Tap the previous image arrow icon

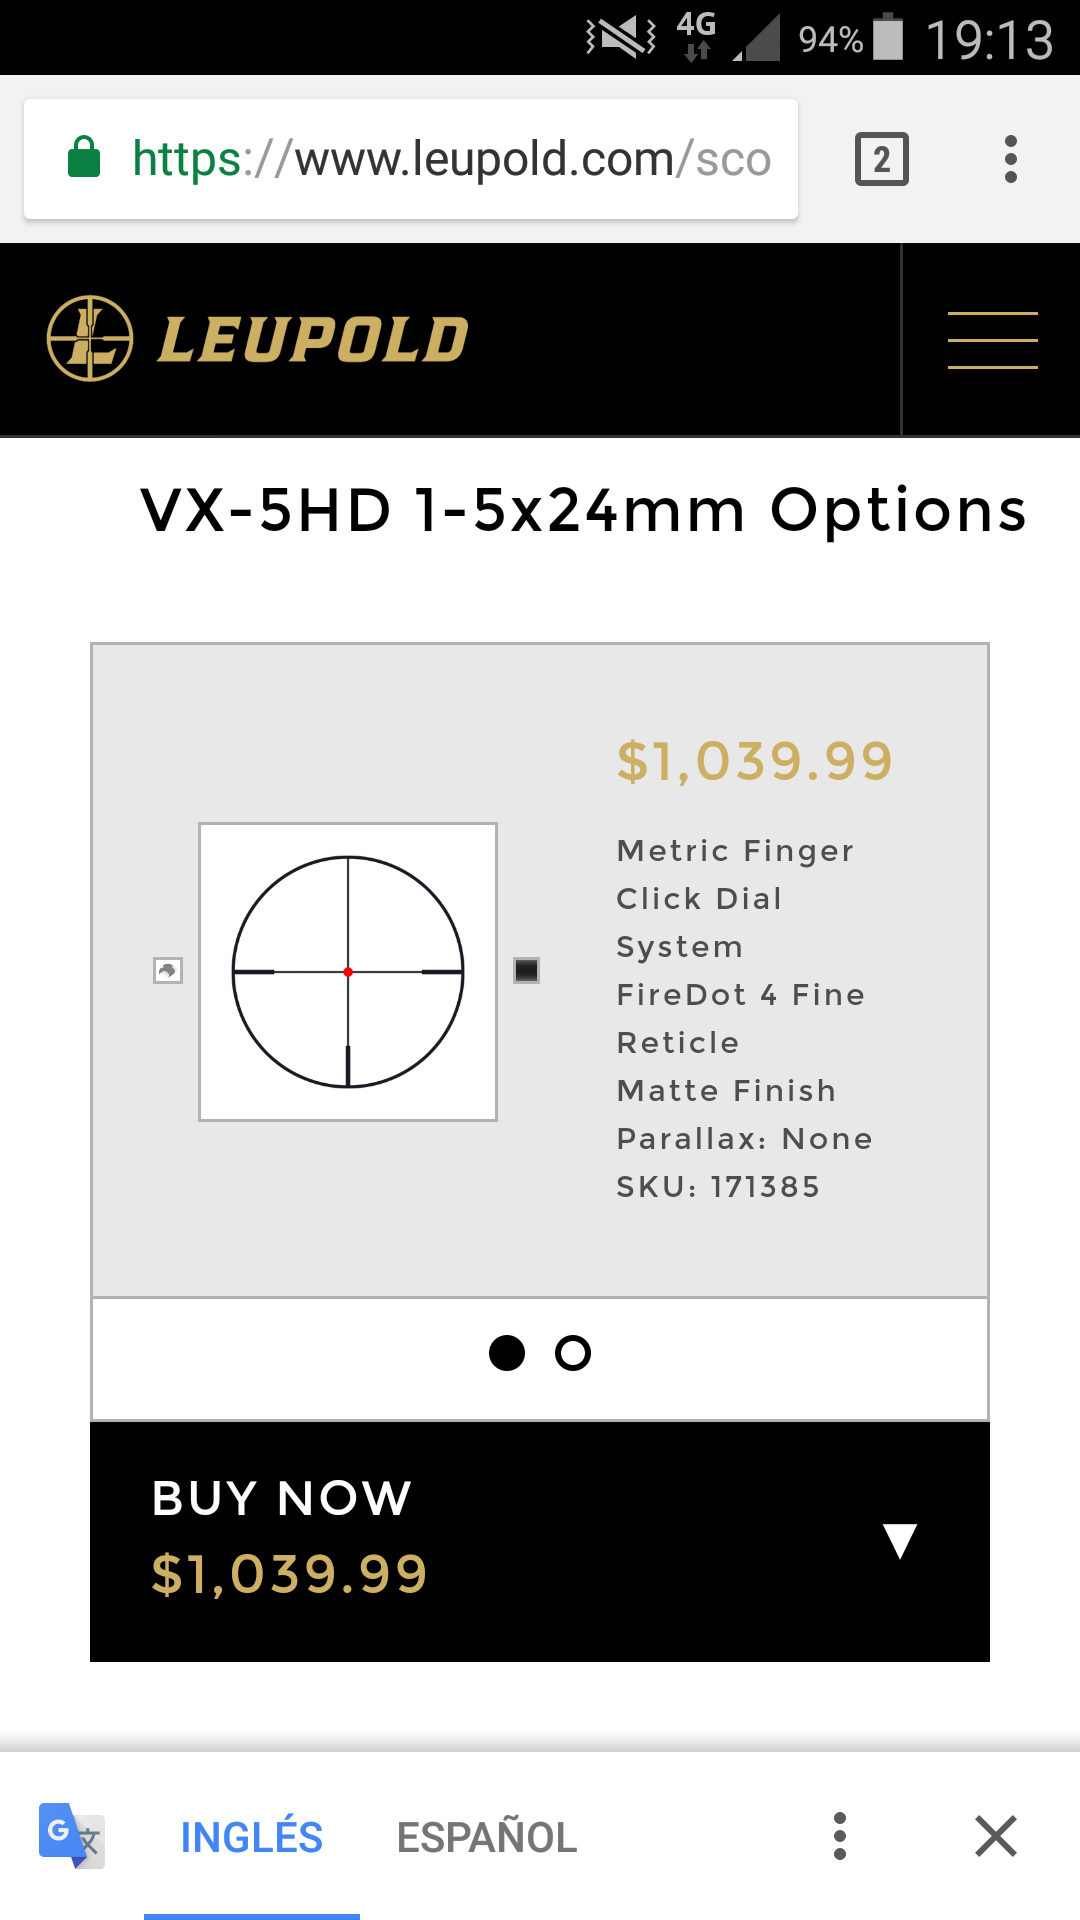click(x=168, y=970)
